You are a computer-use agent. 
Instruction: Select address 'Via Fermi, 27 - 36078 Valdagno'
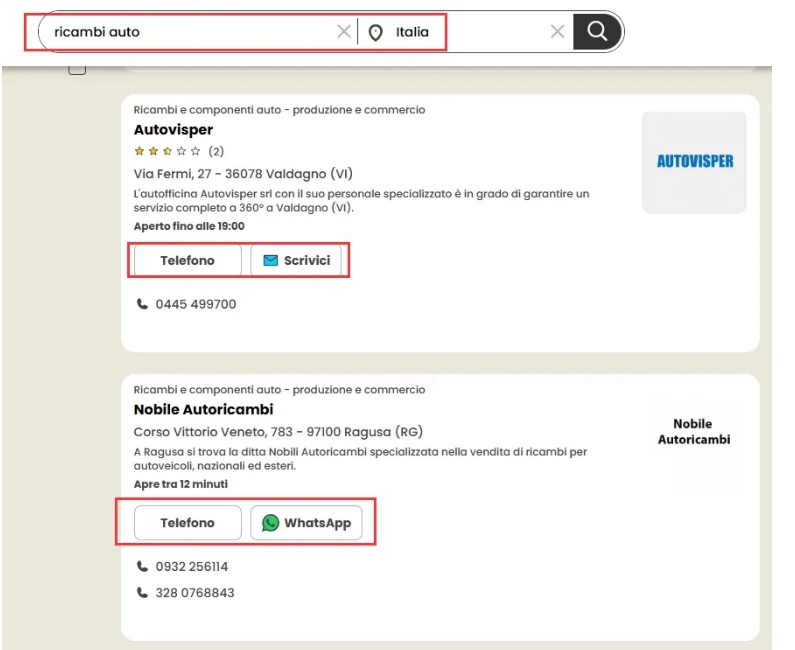click(x=243, y=174)
